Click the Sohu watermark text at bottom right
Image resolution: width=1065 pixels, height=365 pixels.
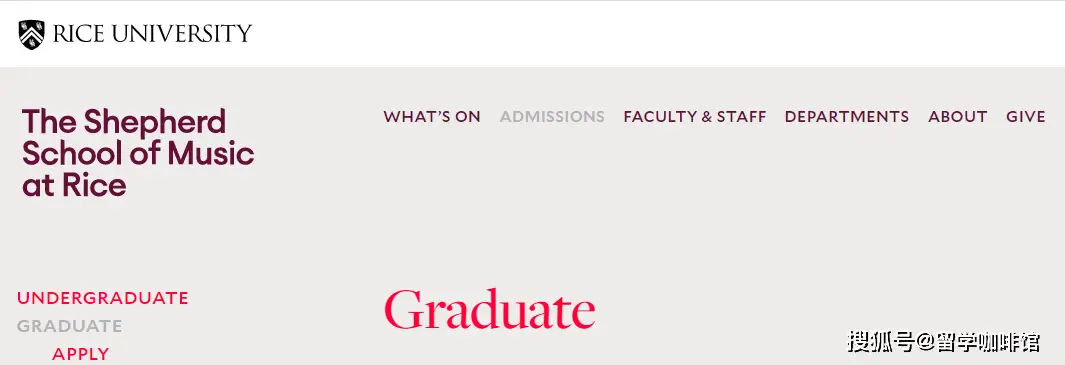pyautogui.click(x=943, y=342)
